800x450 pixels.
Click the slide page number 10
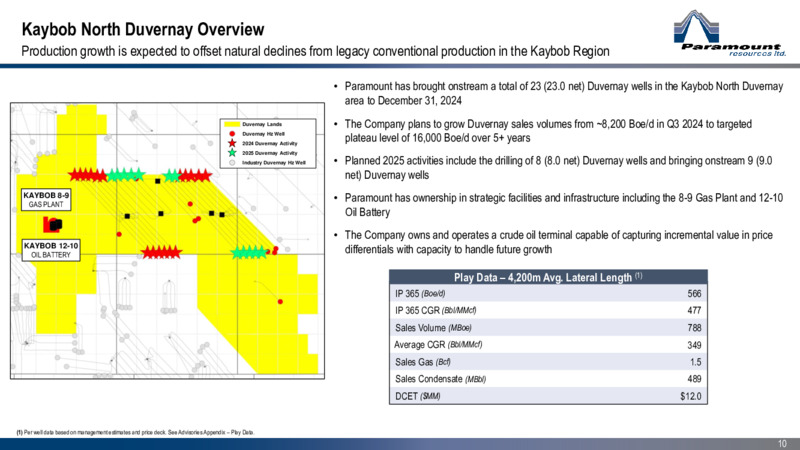[x=782, y=444]
